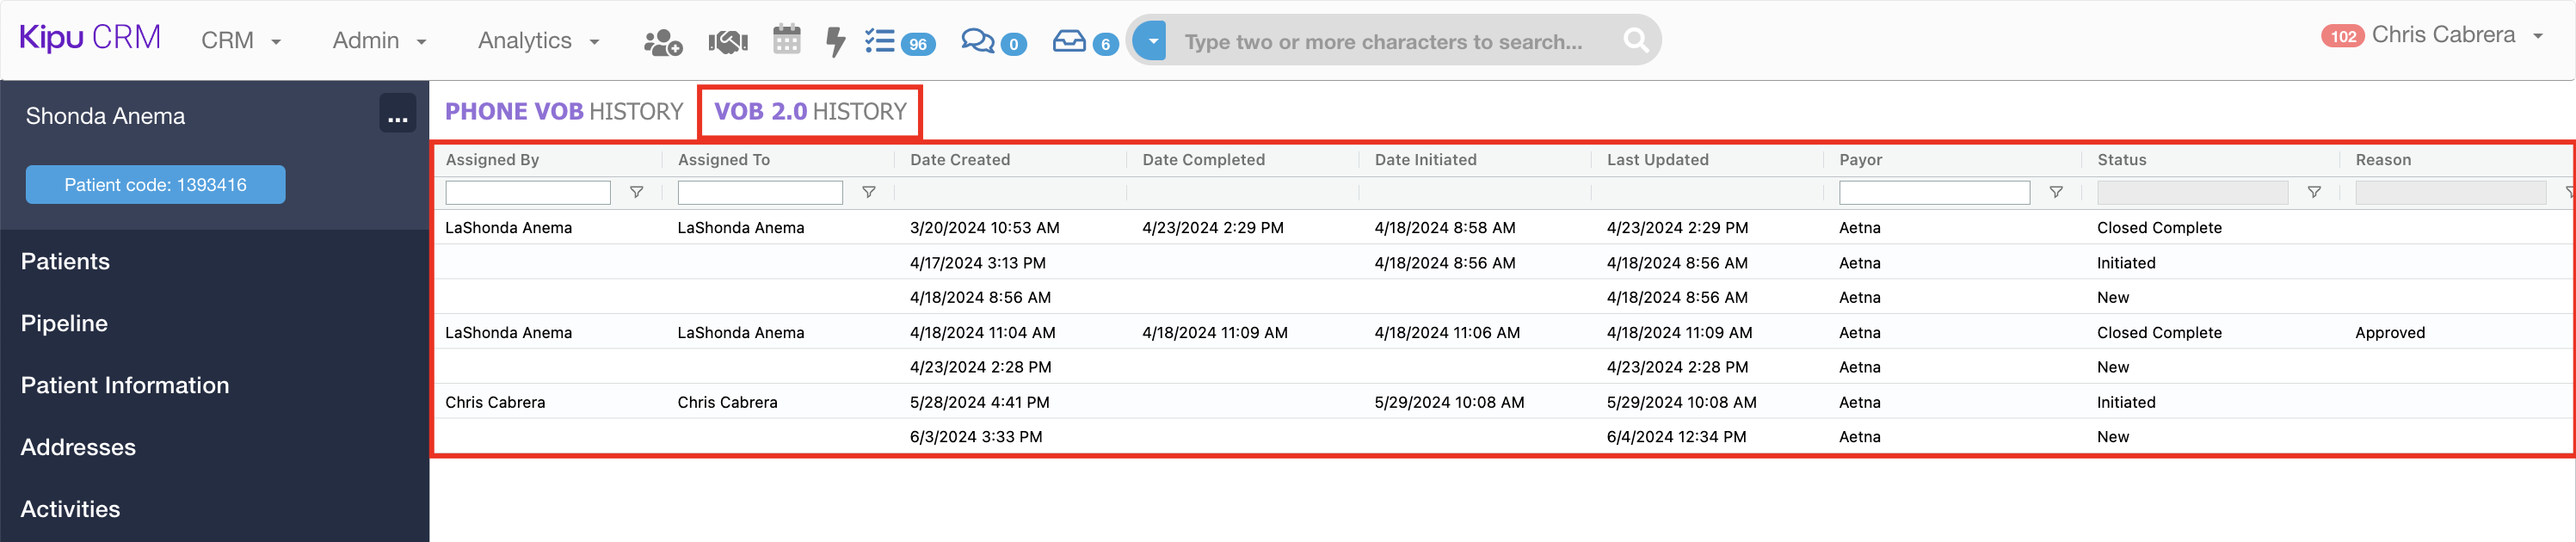
Task: Open the Assigned By column filter icon
Action: 636,192
